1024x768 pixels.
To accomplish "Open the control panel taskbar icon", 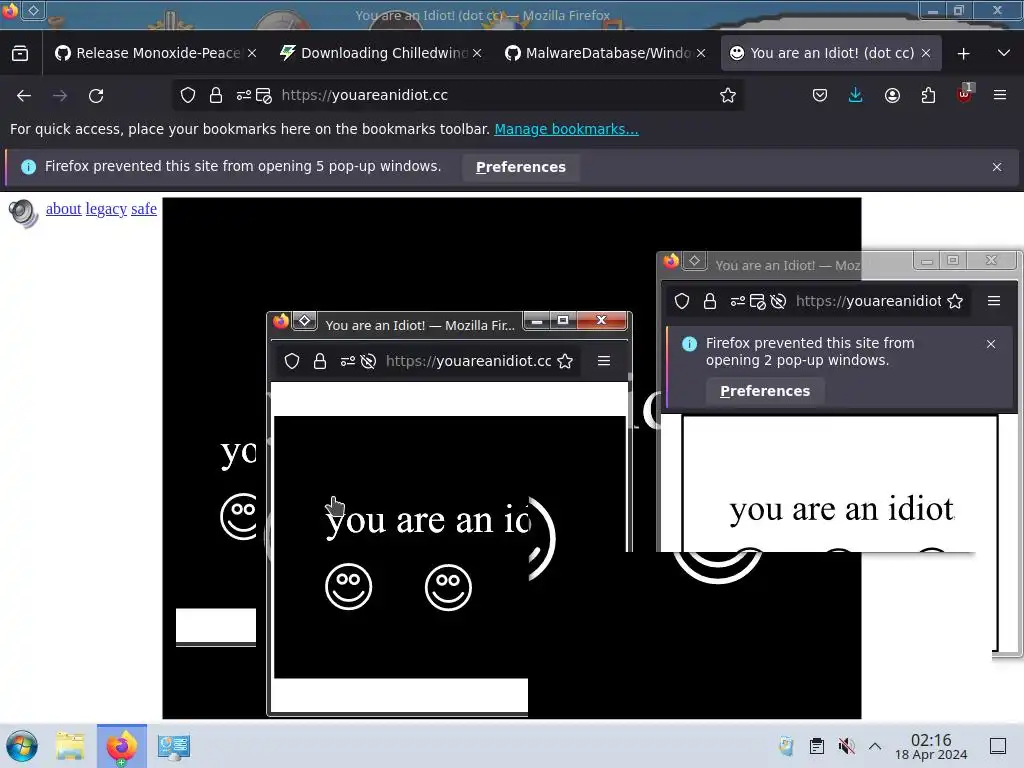I will click(x=173, y=746).
